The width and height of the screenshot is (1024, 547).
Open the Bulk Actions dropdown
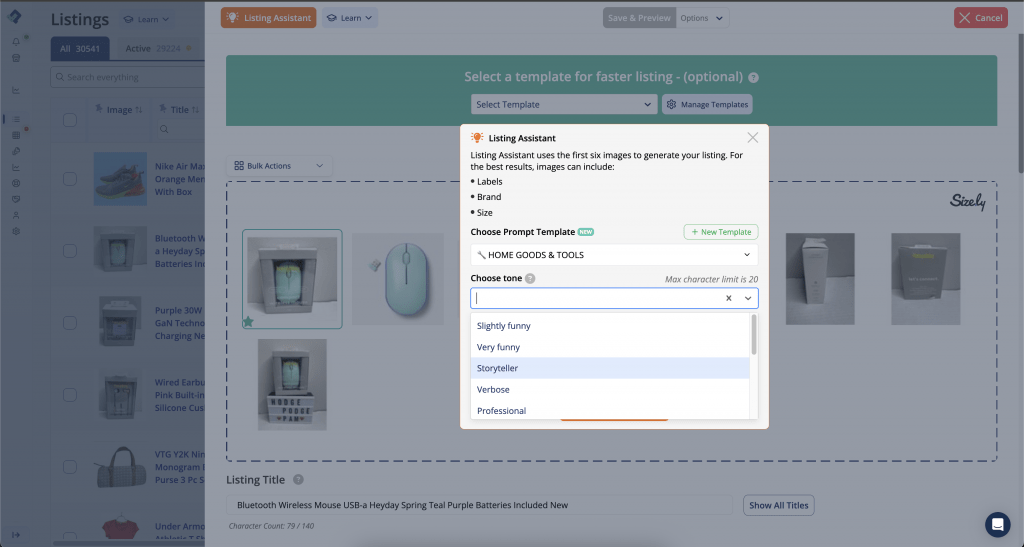click(279, 166)
